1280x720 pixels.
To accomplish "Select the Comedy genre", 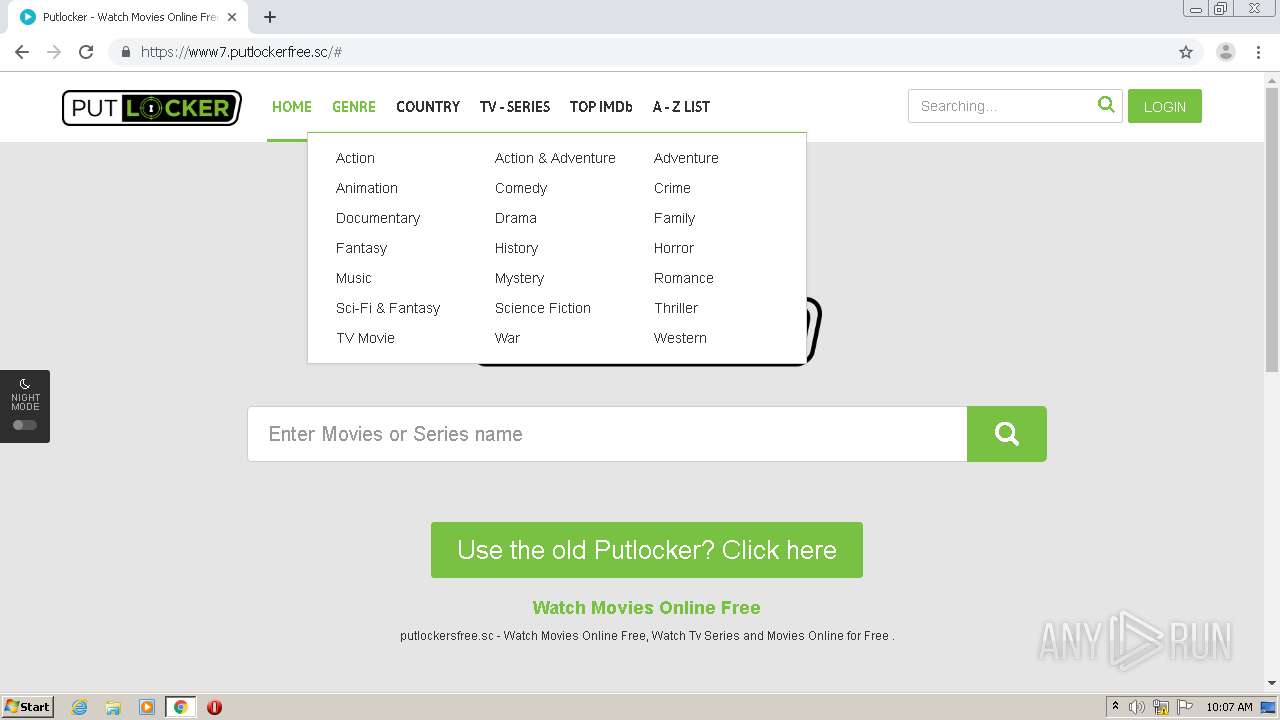I will click(521, 188).
